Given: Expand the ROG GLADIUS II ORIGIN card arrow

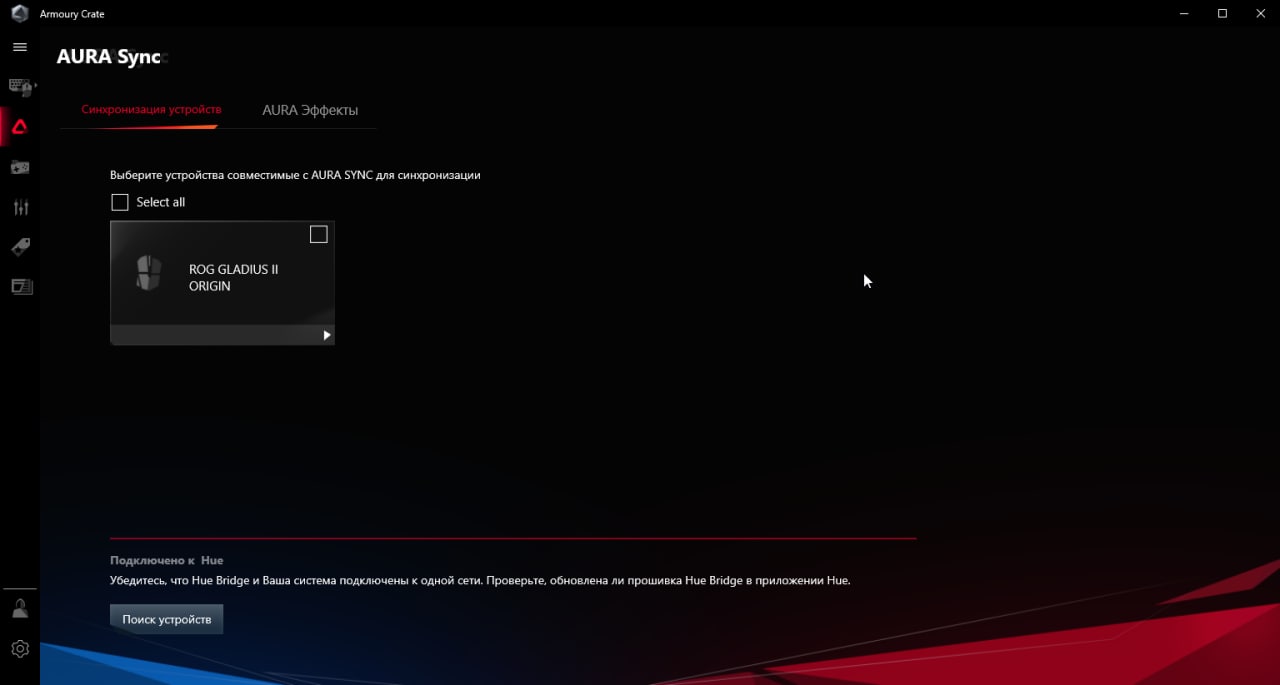Looking at the screenshot, I should [326, 335].
